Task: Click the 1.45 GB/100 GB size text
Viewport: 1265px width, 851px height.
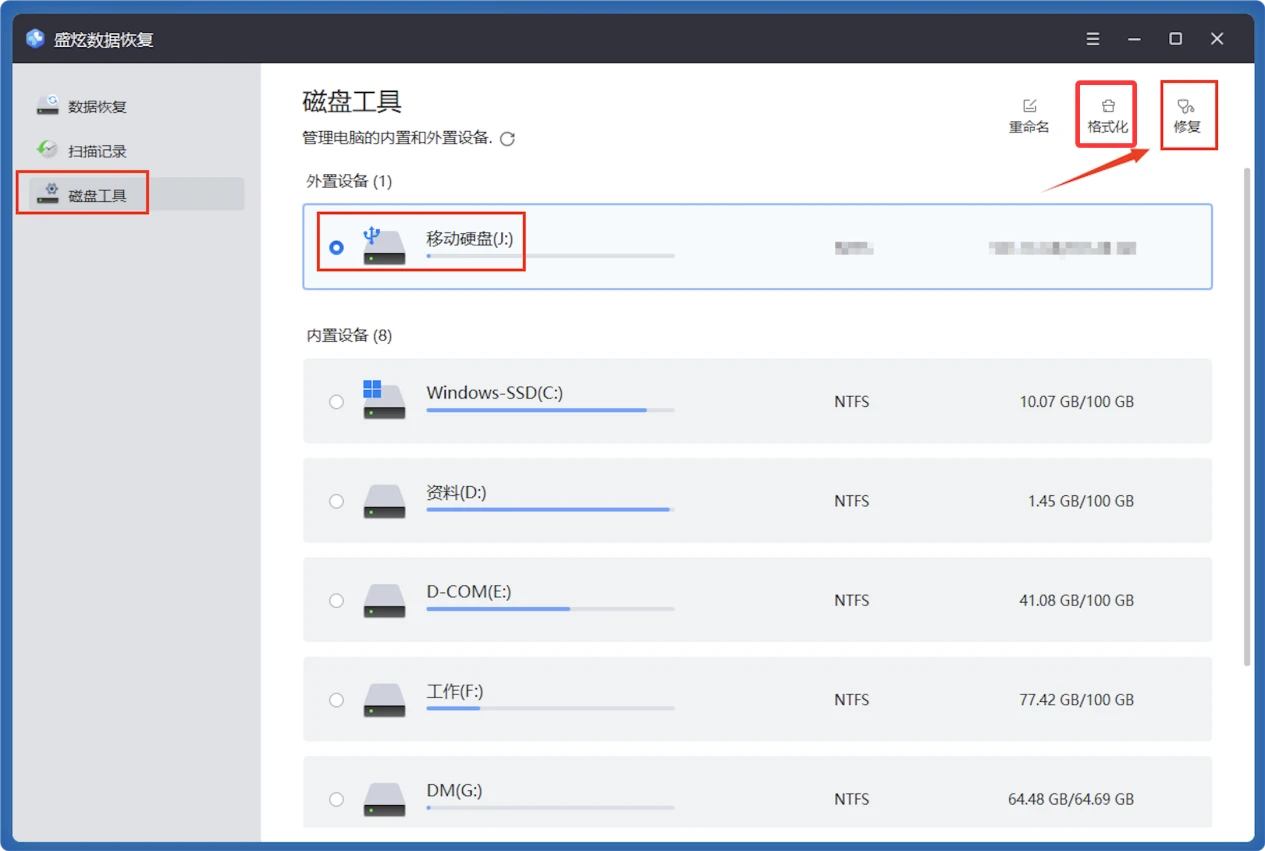Action: (x=1081, y=501)
